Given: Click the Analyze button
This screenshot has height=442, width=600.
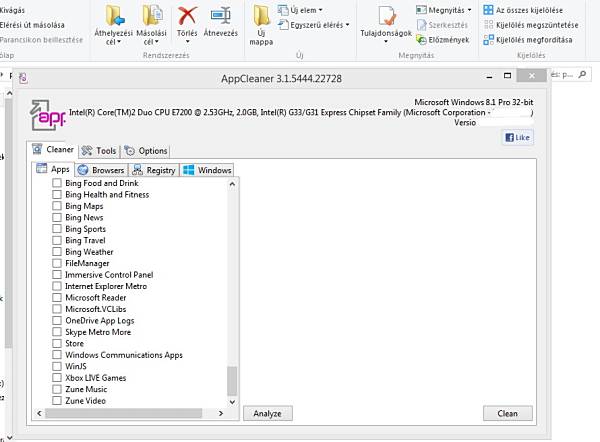Looking at the screenshot, I should [x=268, y=413].
